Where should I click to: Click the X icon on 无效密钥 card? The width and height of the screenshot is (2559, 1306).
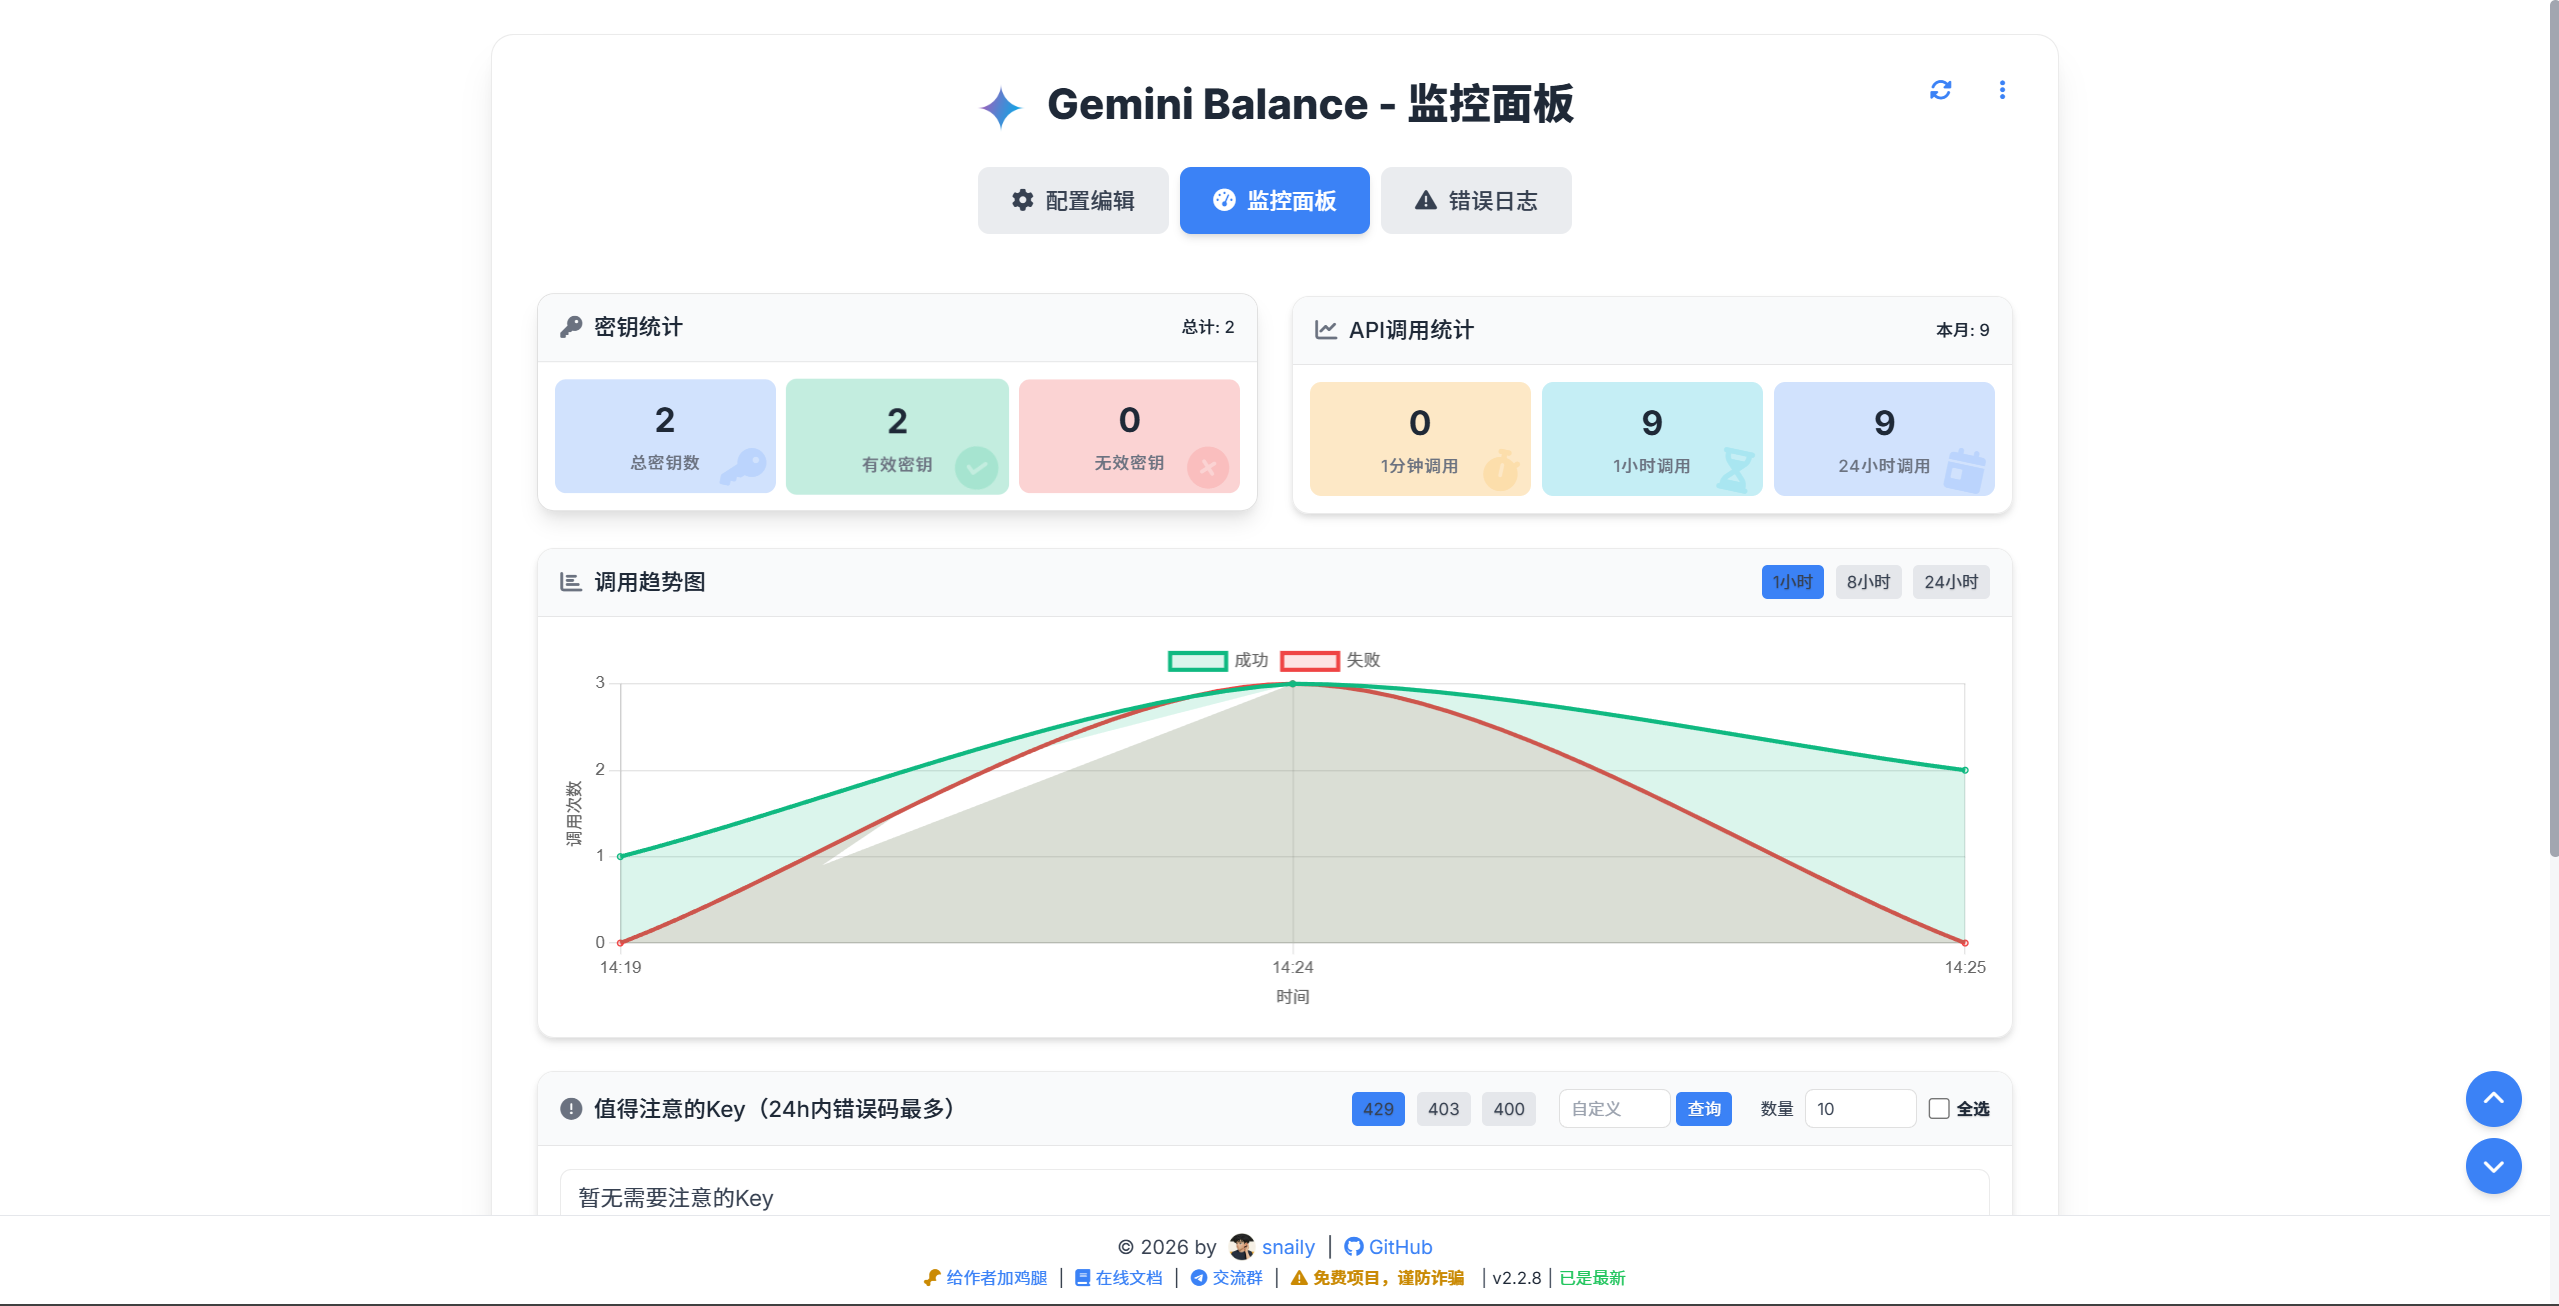1207,467
